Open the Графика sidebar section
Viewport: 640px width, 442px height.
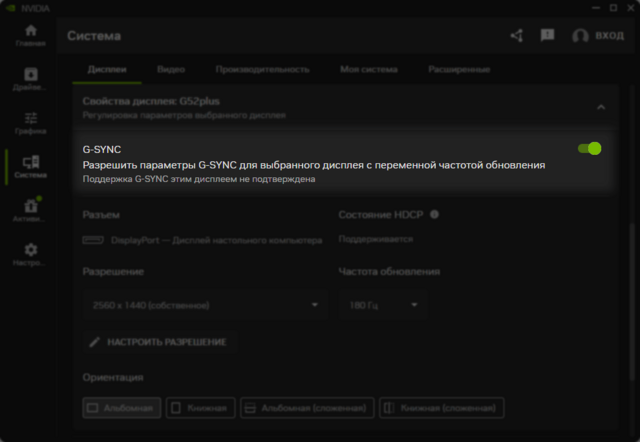pos(31,123)
